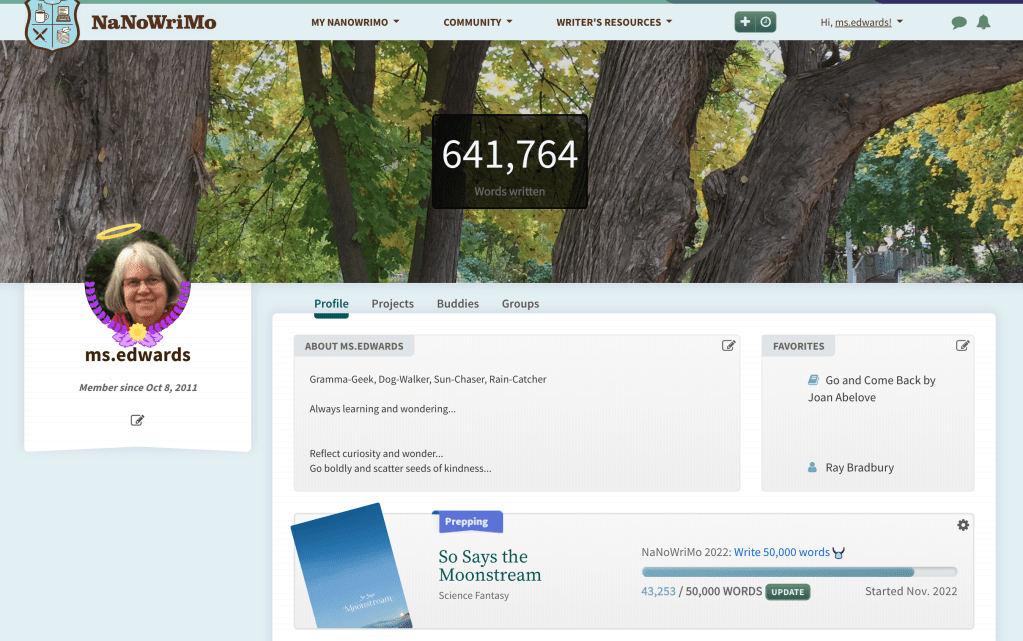The height and width of the screenshot is (641, 1023).
Task: Edit the Favorites section
Action: [x=962, y=346]
